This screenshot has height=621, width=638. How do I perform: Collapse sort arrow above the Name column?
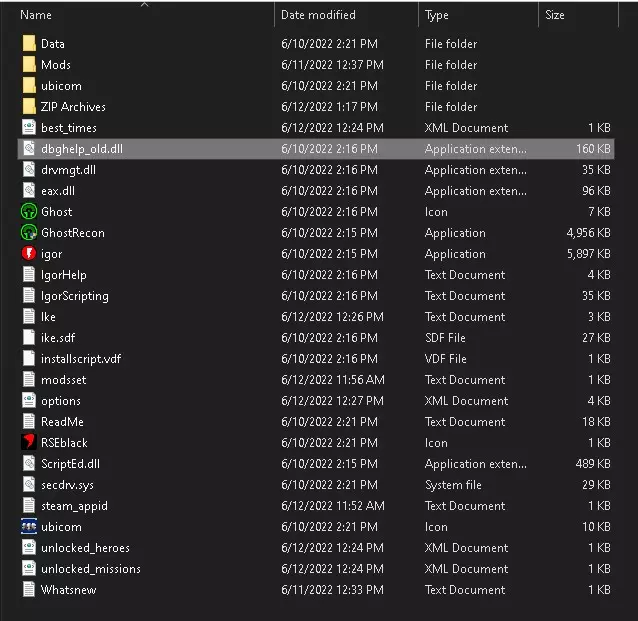[x=144, y=4]
